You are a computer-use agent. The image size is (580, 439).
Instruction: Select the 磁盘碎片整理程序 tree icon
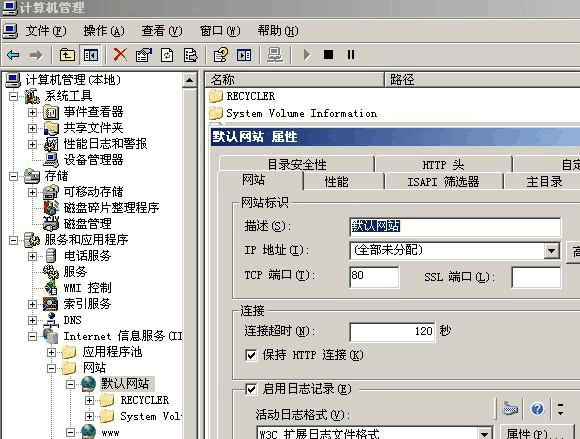click(x=51, y=208)
